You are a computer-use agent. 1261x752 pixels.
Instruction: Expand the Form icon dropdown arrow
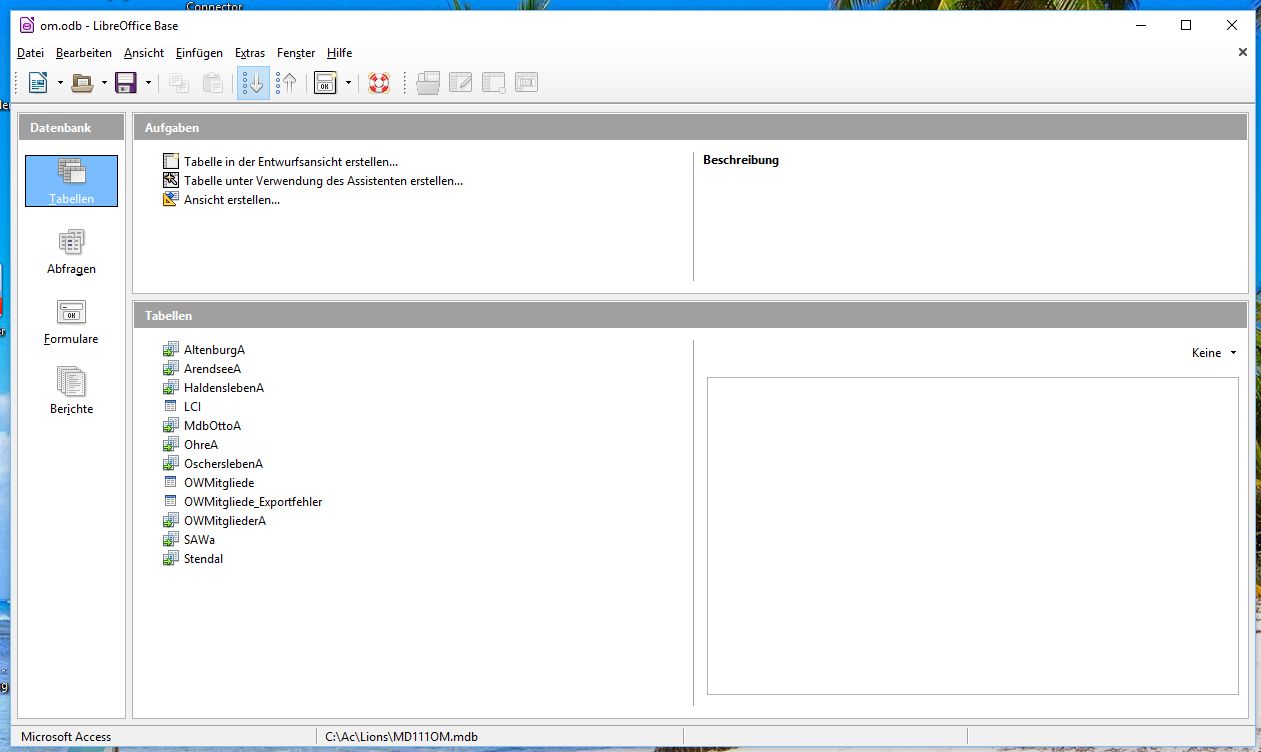tap(348, 83)
